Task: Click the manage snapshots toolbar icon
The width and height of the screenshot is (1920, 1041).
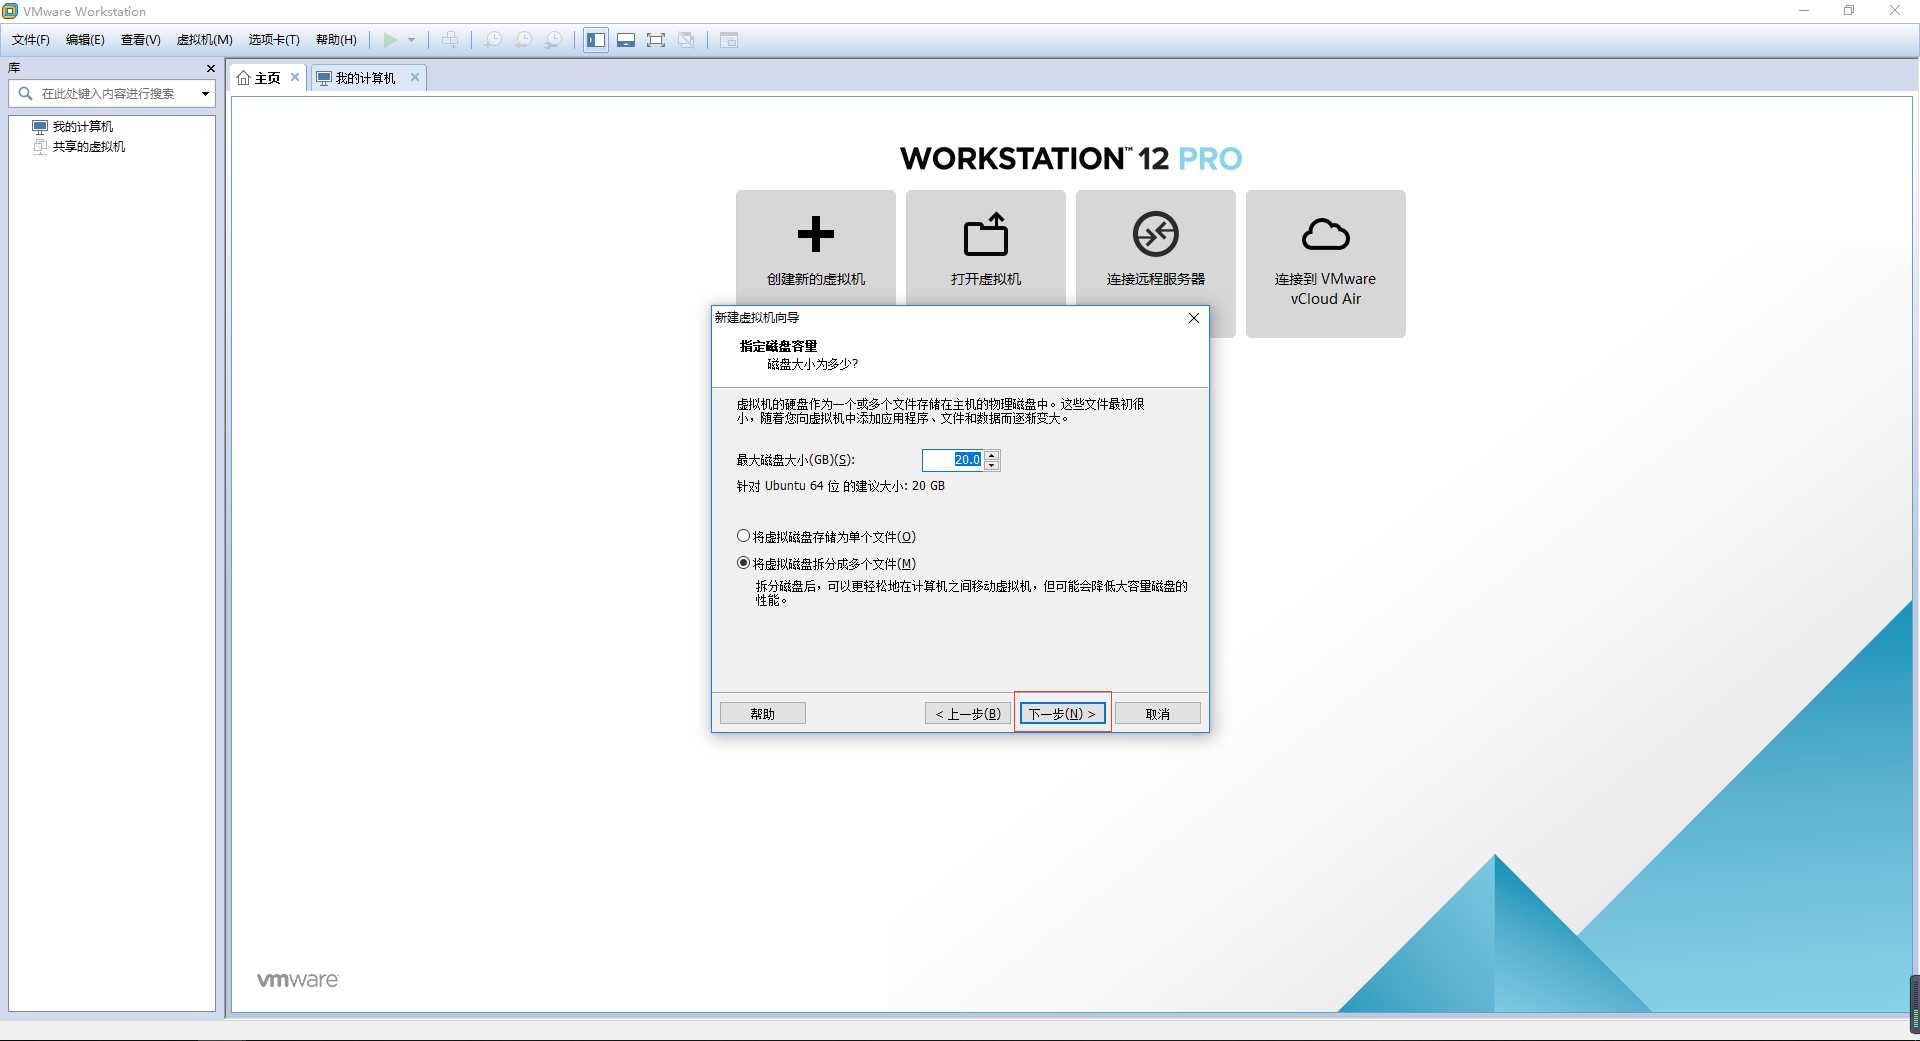Action: [x=553, y=40]
